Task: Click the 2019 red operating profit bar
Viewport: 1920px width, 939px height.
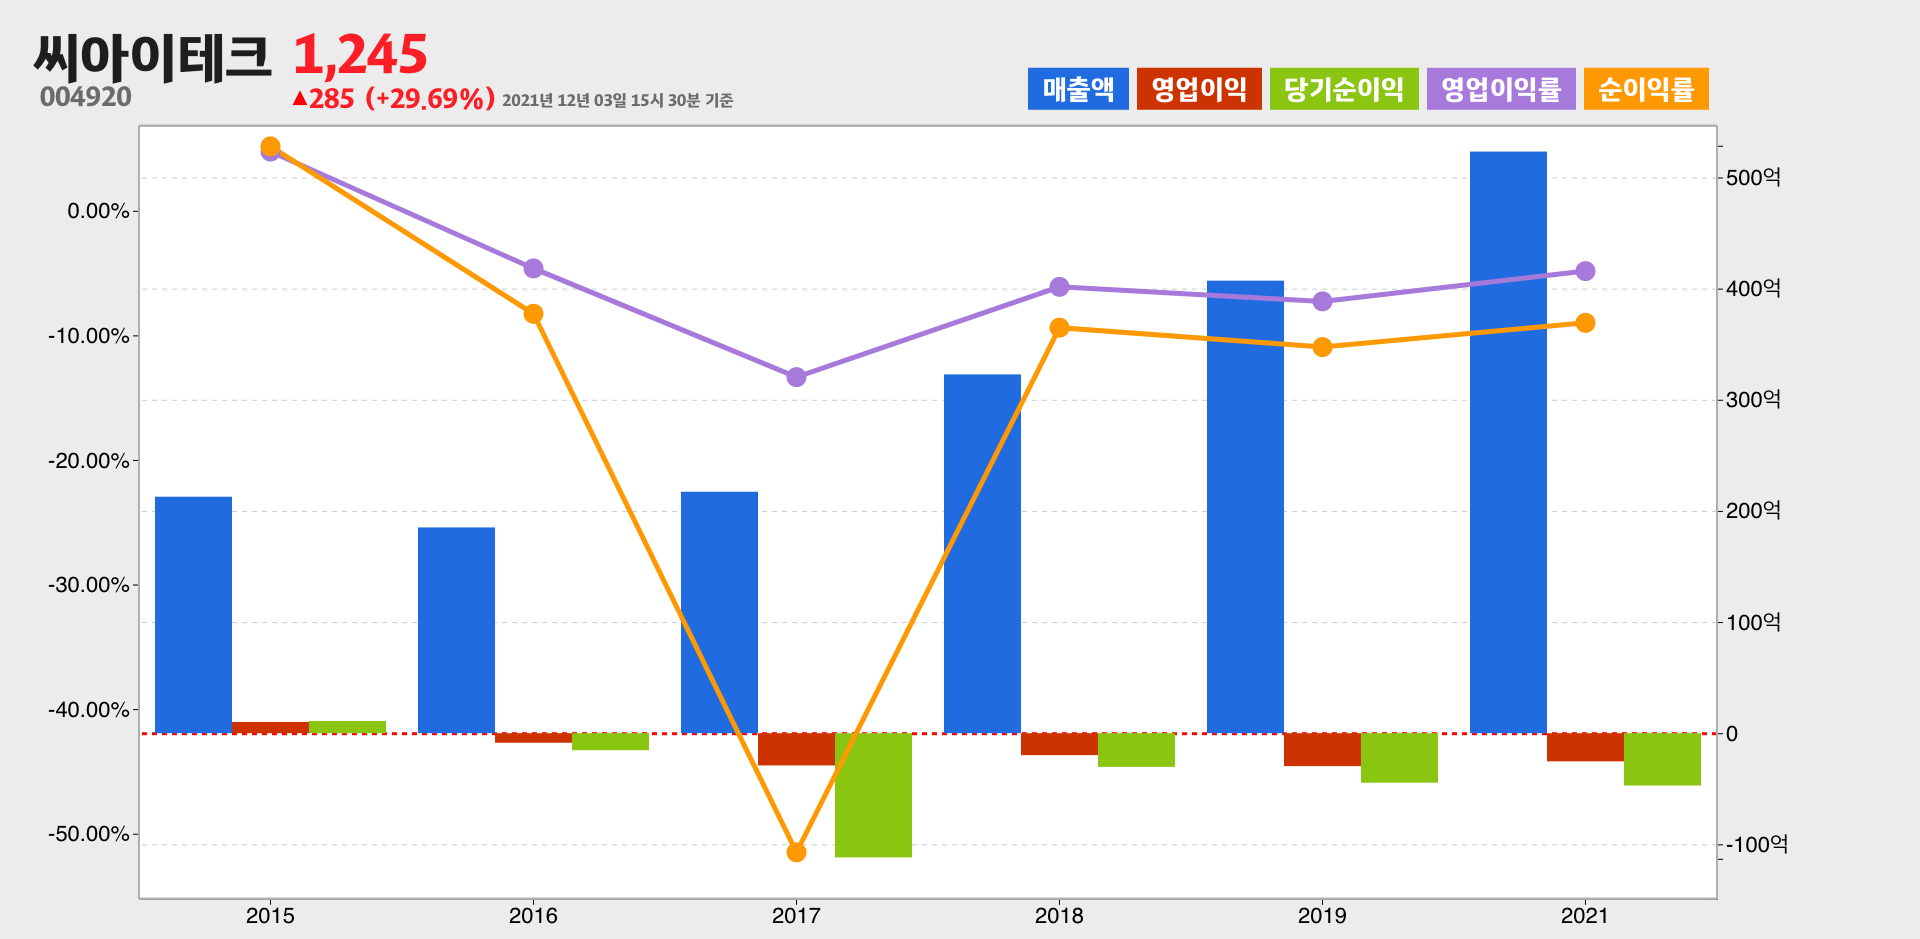Action: coord(1322,750)
